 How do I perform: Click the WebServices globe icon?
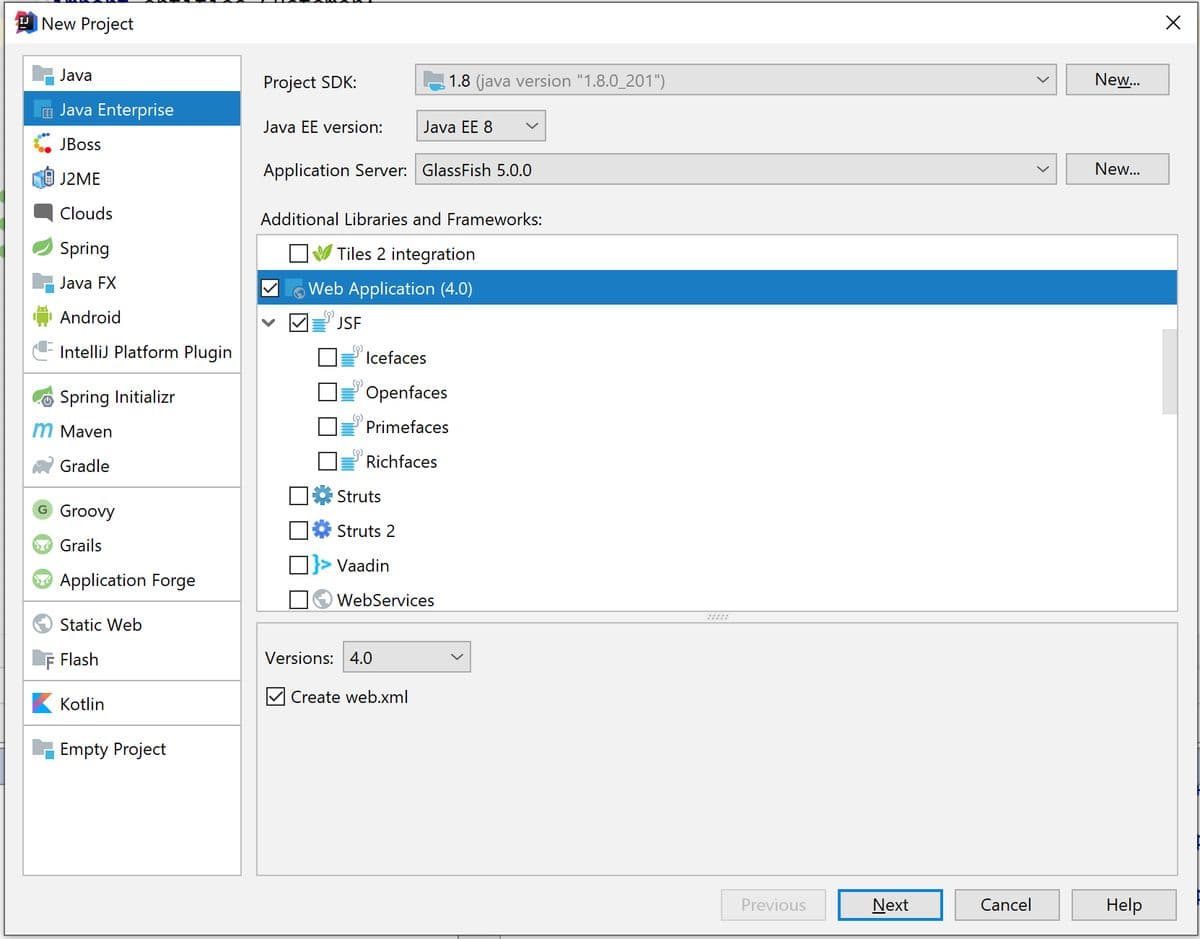click(322, 600)
